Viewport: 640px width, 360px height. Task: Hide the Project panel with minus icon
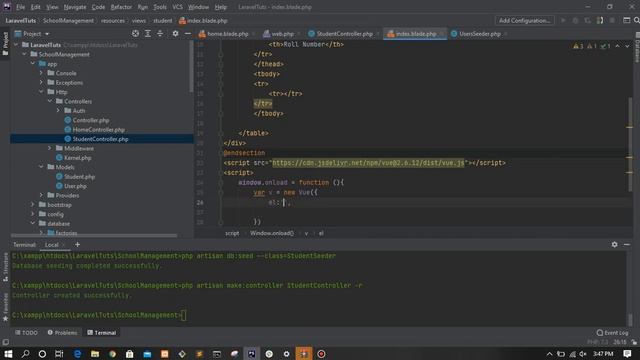pos(187,33)
